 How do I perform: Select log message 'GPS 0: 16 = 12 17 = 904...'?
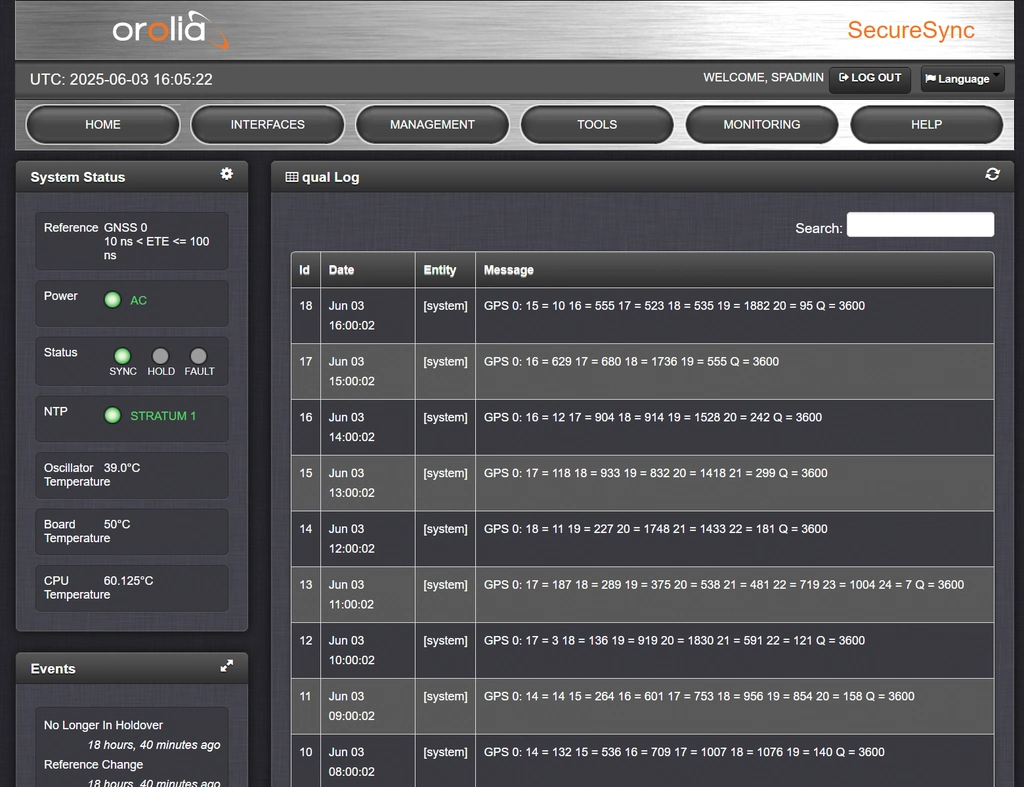point(652,417)
